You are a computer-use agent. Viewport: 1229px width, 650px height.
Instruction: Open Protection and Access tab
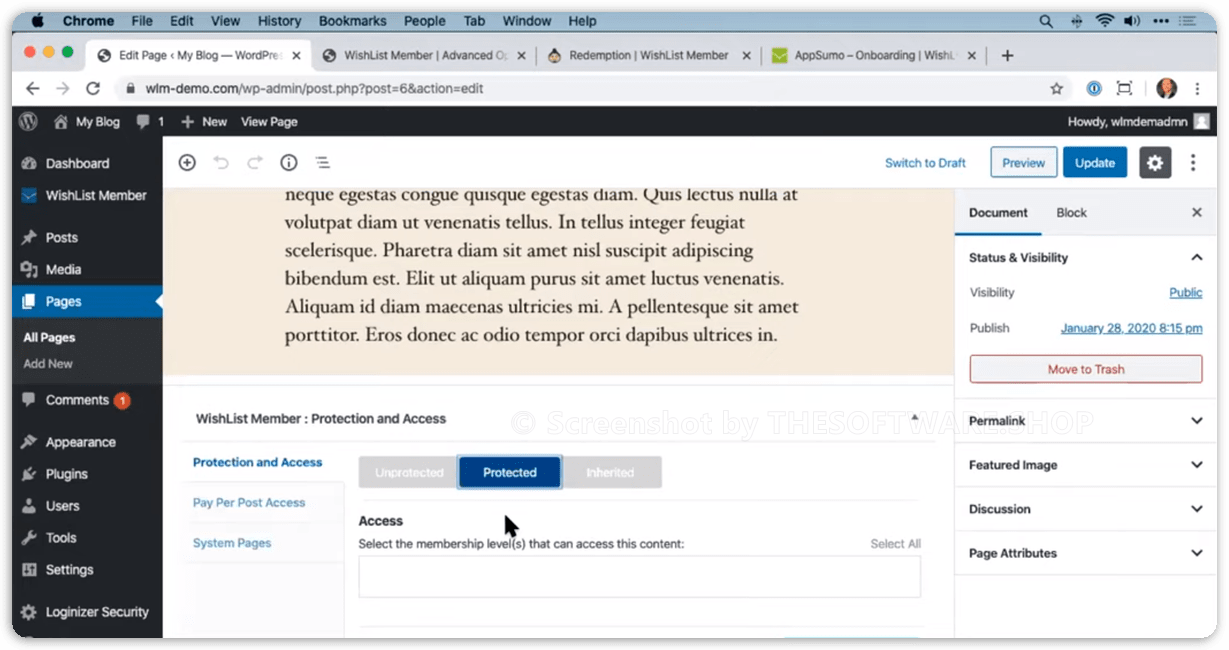click(x=257, y=462)
